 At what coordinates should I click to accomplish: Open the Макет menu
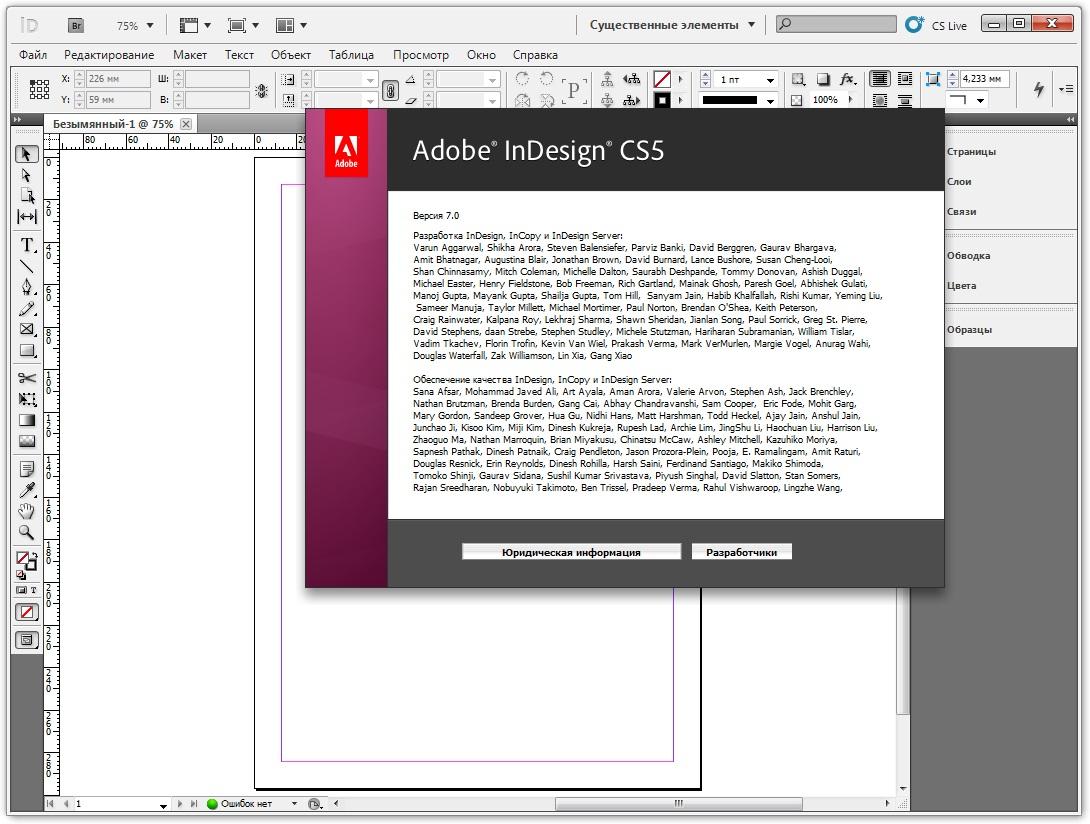point(190,55)
